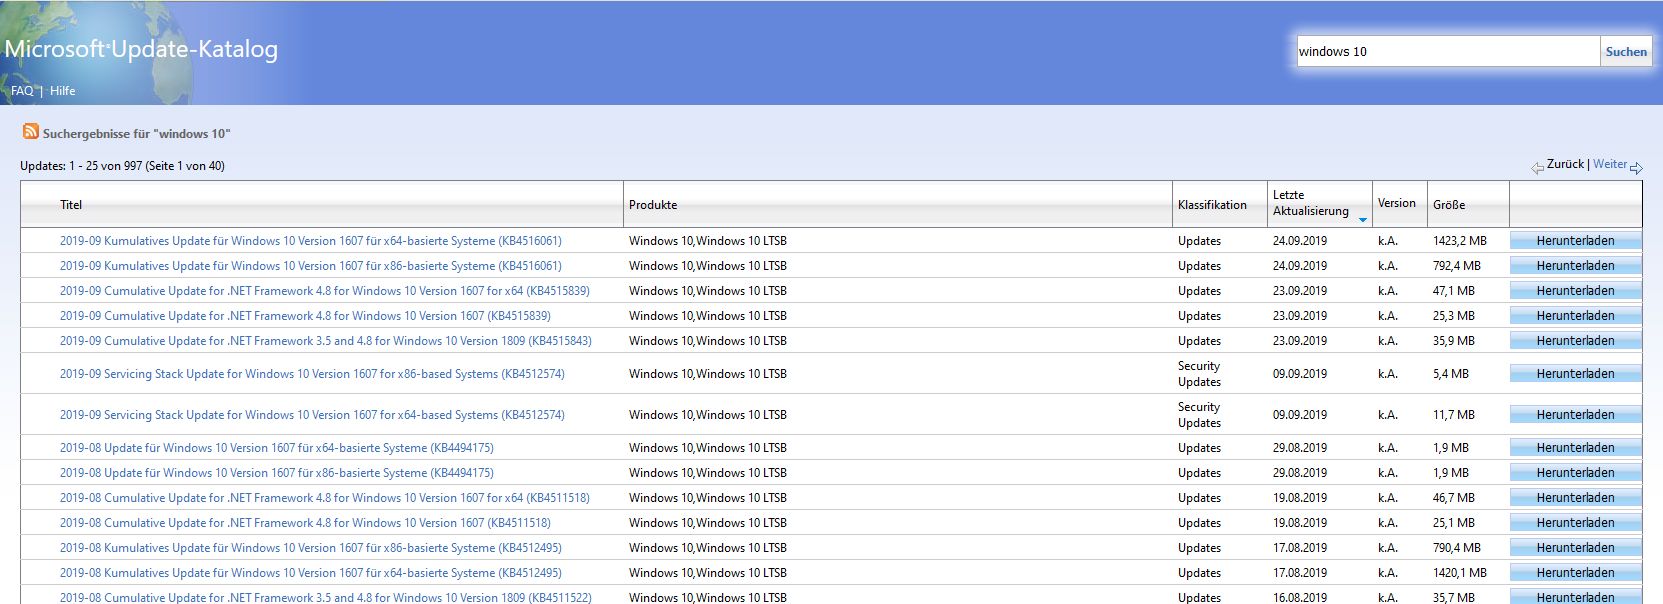Viewport: 1663px width, 604px height.
Task: Select k.A. version cell in KB4516061 x64 row
Action: coord(1388,241)
